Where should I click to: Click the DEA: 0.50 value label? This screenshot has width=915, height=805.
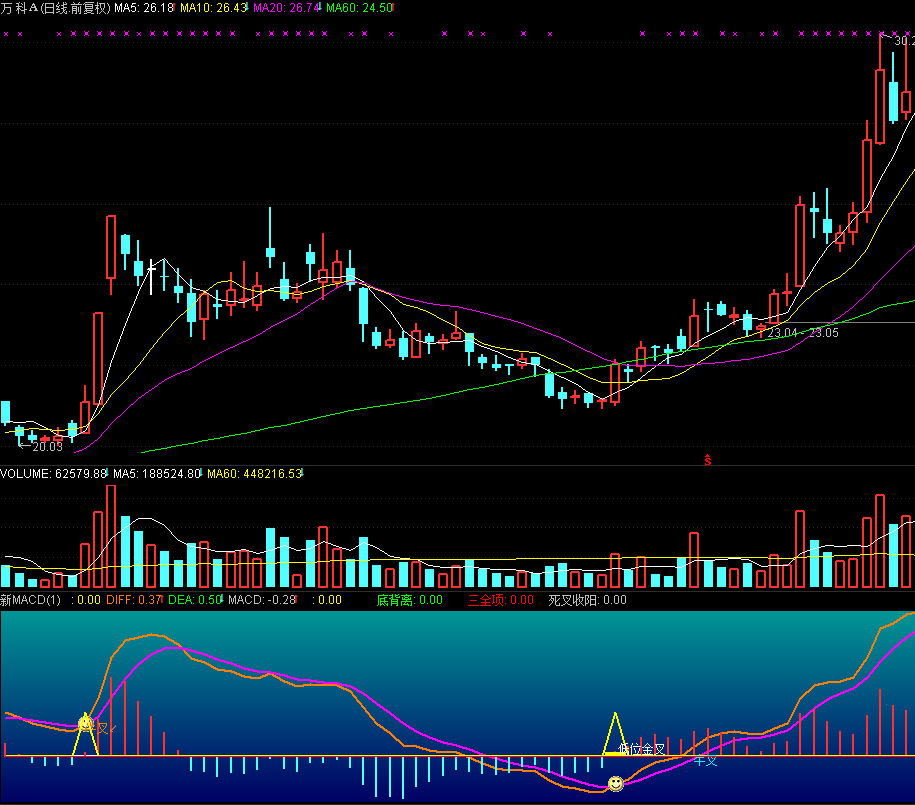[195, 600]
